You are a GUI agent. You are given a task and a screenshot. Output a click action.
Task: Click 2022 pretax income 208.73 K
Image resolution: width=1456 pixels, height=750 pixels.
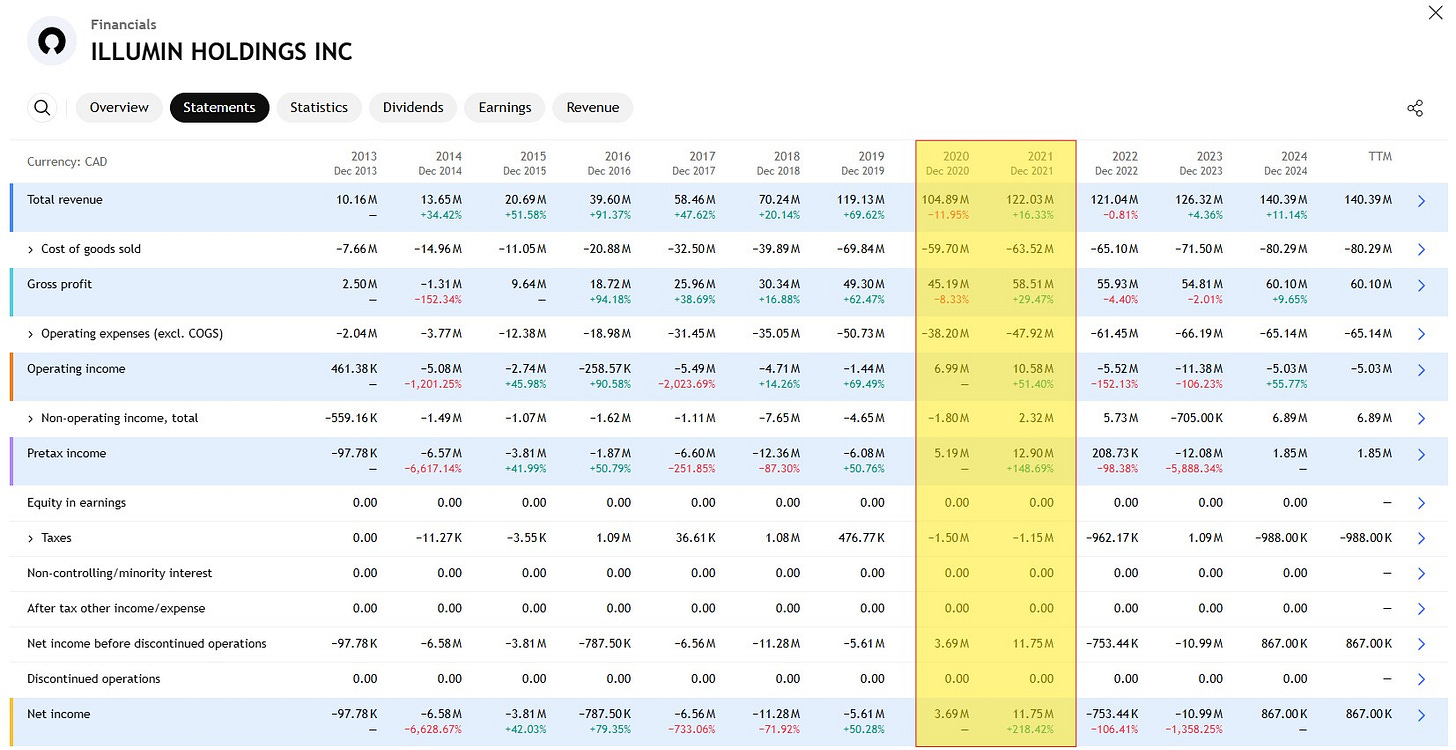[1113, 453]
